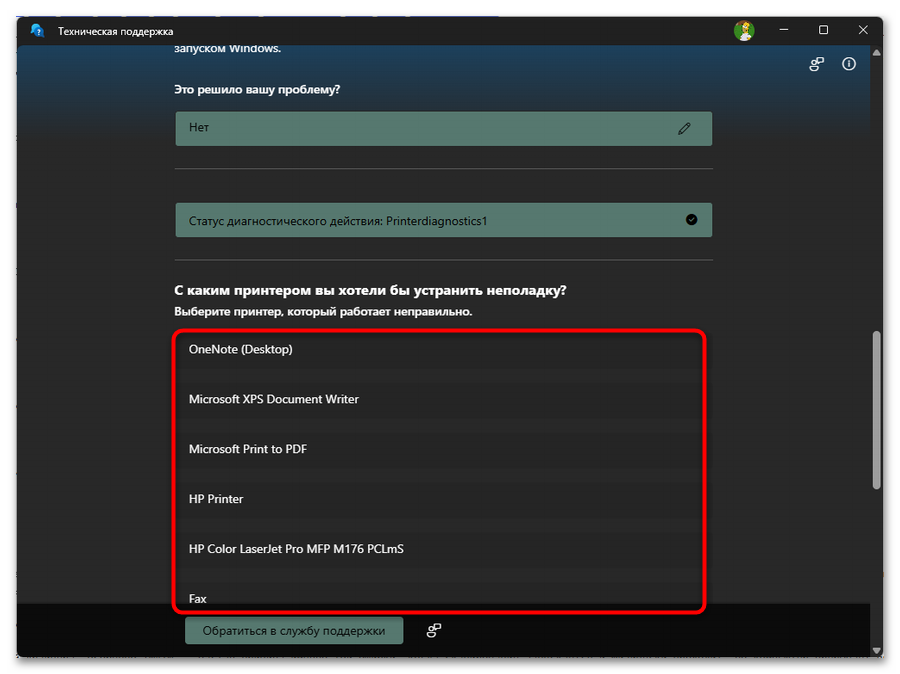Click the info circle icon
The height and width of the screenshot is (674, 900).
[848, 64]
